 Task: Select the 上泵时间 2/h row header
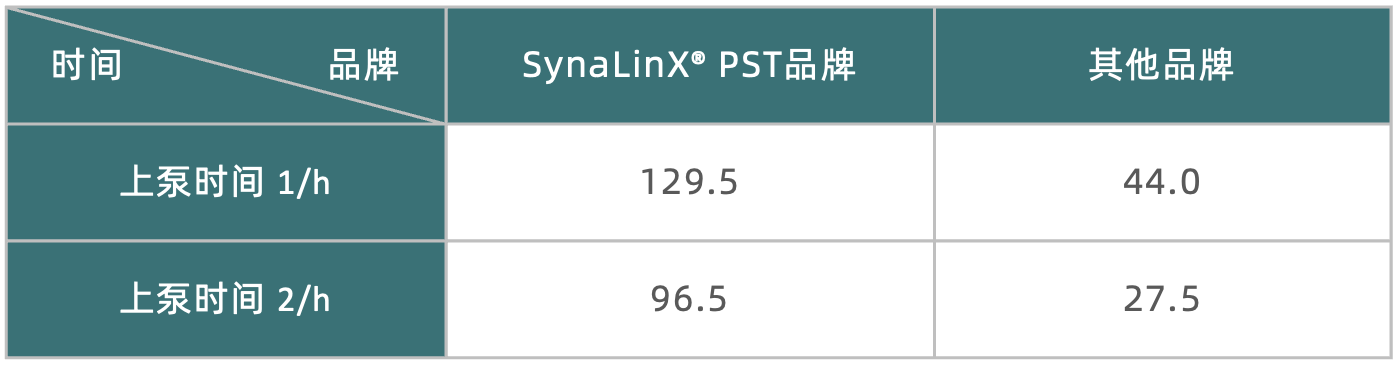(226, 299)
